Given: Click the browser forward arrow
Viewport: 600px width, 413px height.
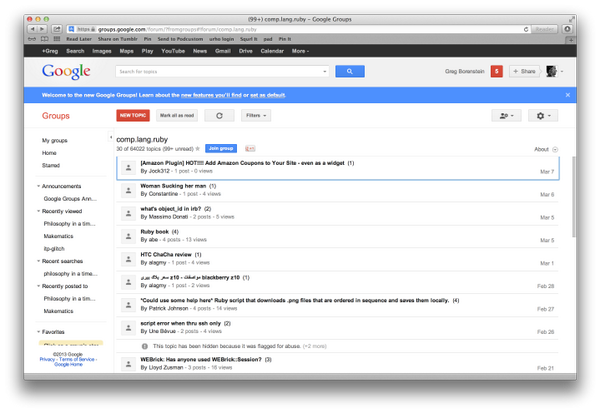Looking at the screenshot, I should tap(42, 29).
